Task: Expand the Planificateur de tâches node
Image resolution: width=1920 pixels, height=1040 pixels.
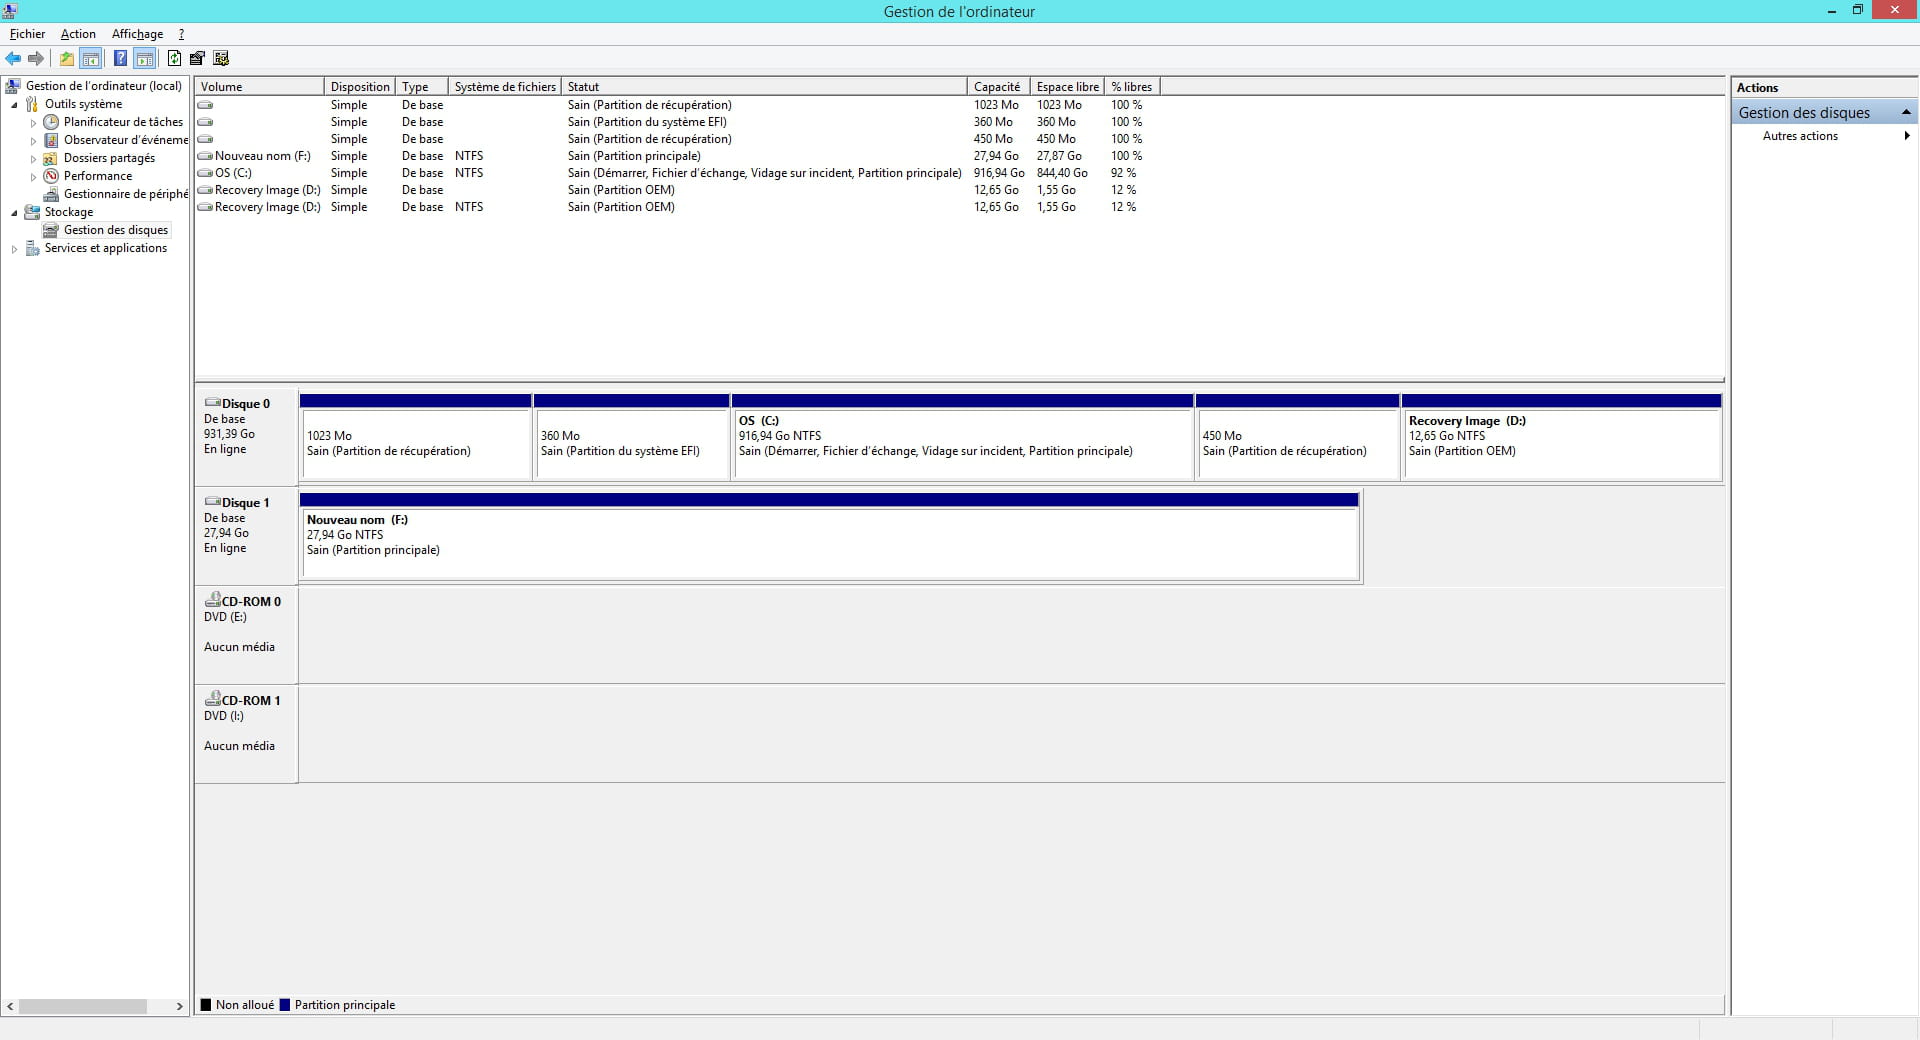Action: coord(33,123)
